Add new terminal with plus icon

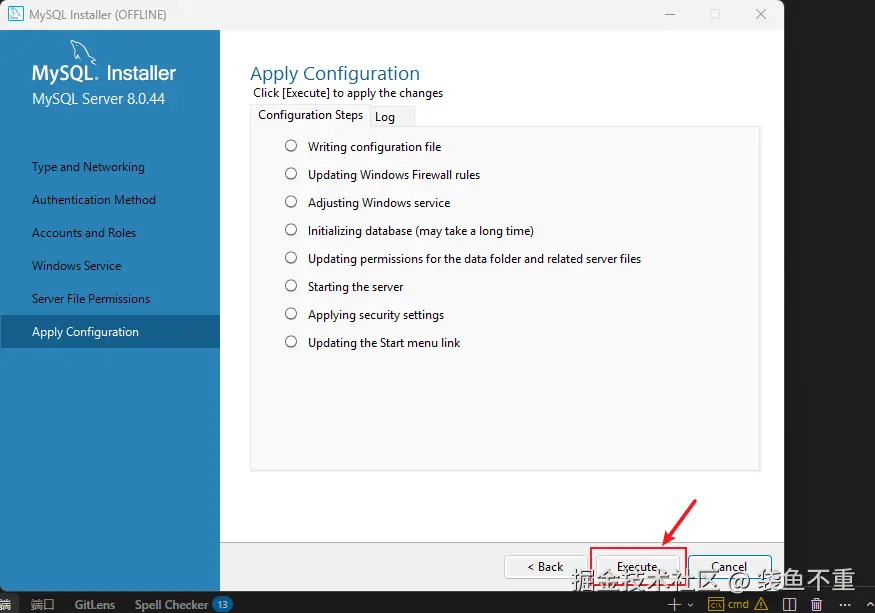[674, 605]
